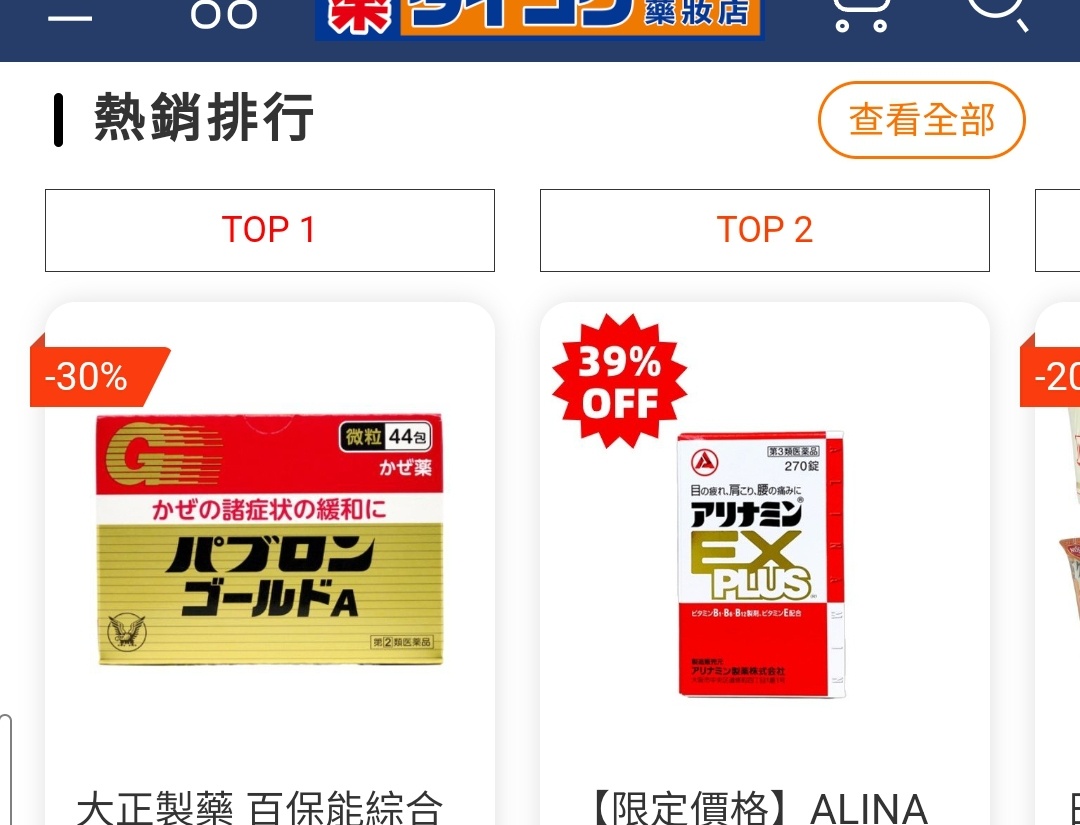Open the category grid icon in header
The width and height of the screenshot is (1080, 825).
(x=224, y=14)
